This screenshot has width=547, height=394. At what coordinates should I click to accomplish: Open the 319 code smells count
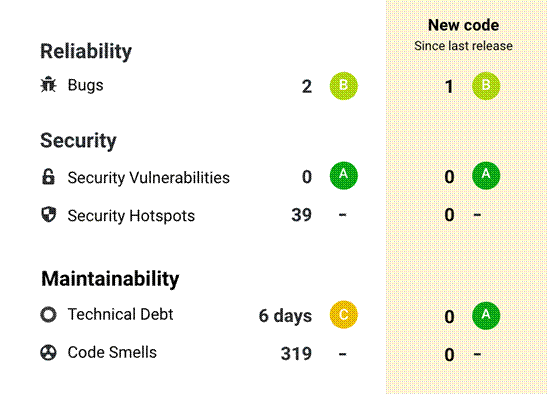click(296, 354)
